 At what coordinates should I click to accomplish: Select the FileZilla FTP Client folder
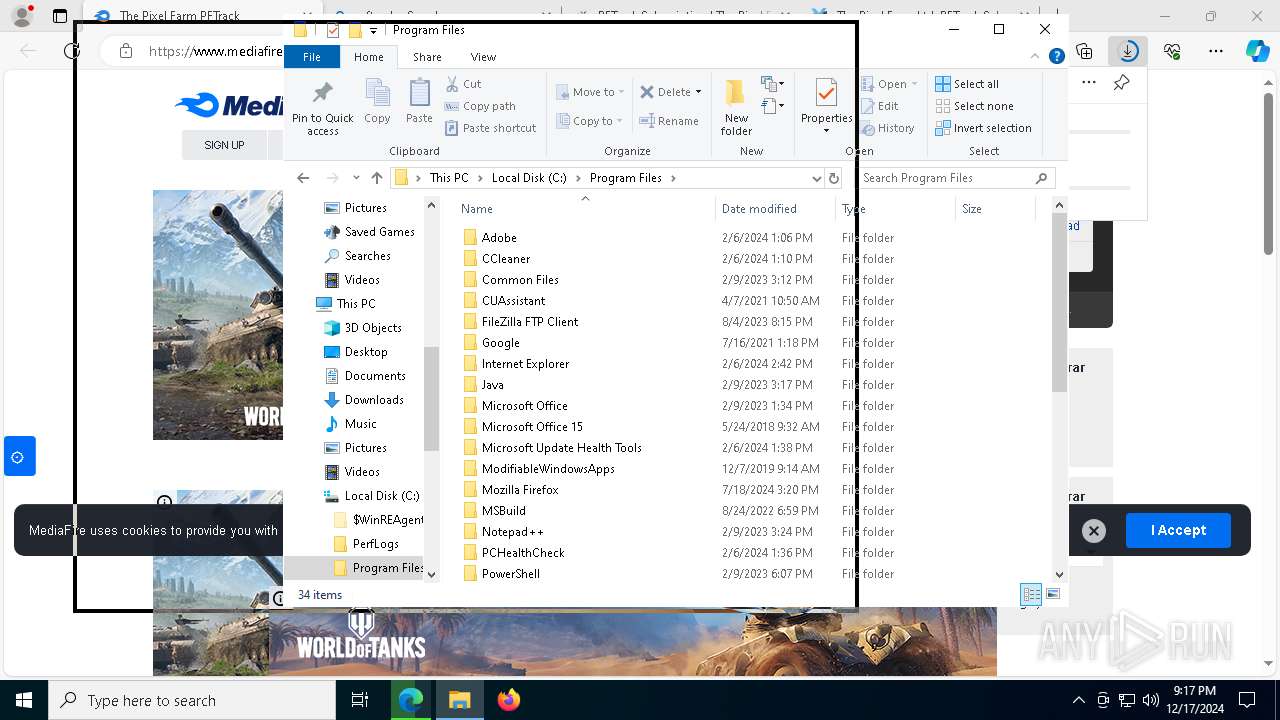pos(530,322)
